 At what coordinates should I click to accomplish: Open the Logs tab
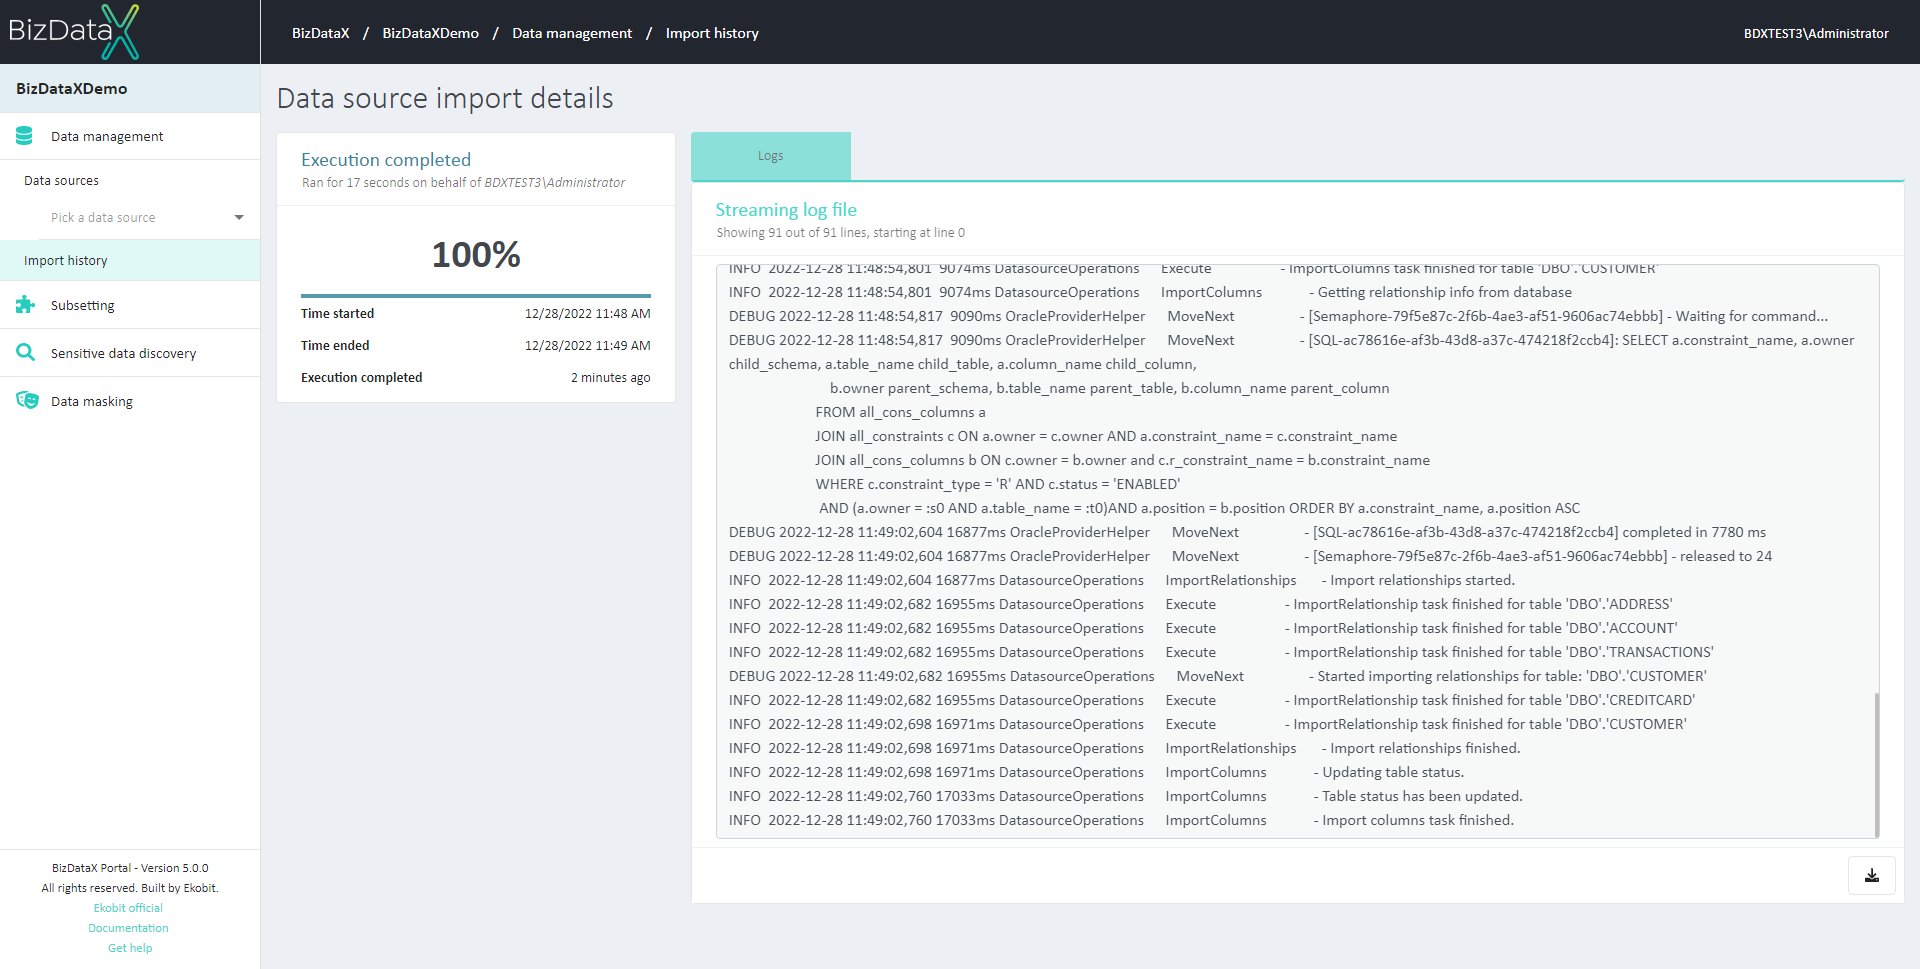(x=770, y=156)
